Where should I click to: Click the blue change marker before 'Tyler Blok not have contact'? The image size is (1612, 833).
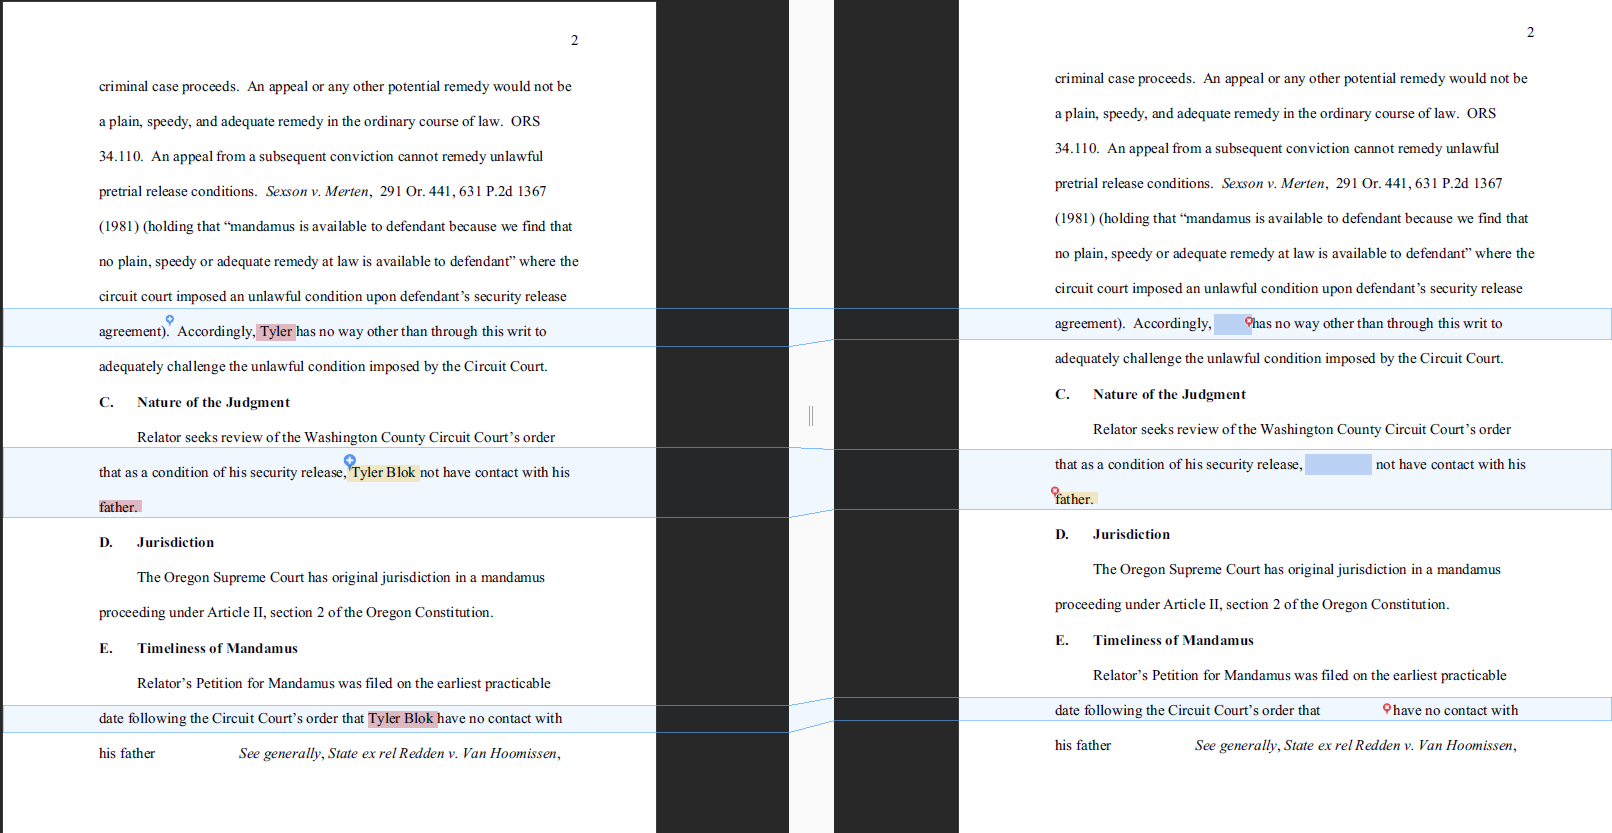[350, 460]
